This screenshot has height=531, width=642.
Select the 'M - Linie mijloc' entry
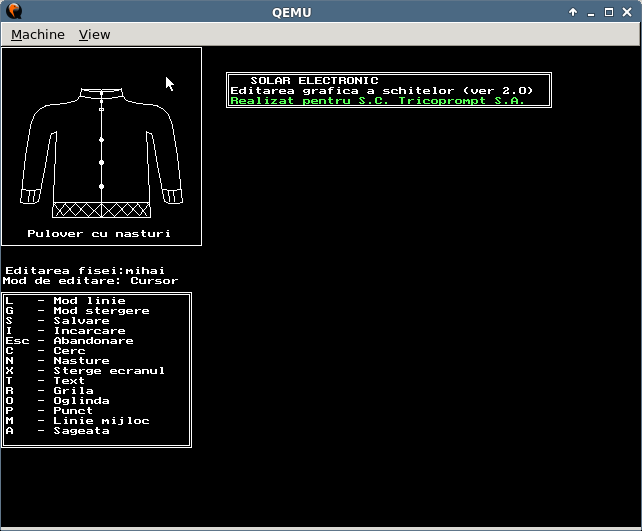(x=77, y=421)
